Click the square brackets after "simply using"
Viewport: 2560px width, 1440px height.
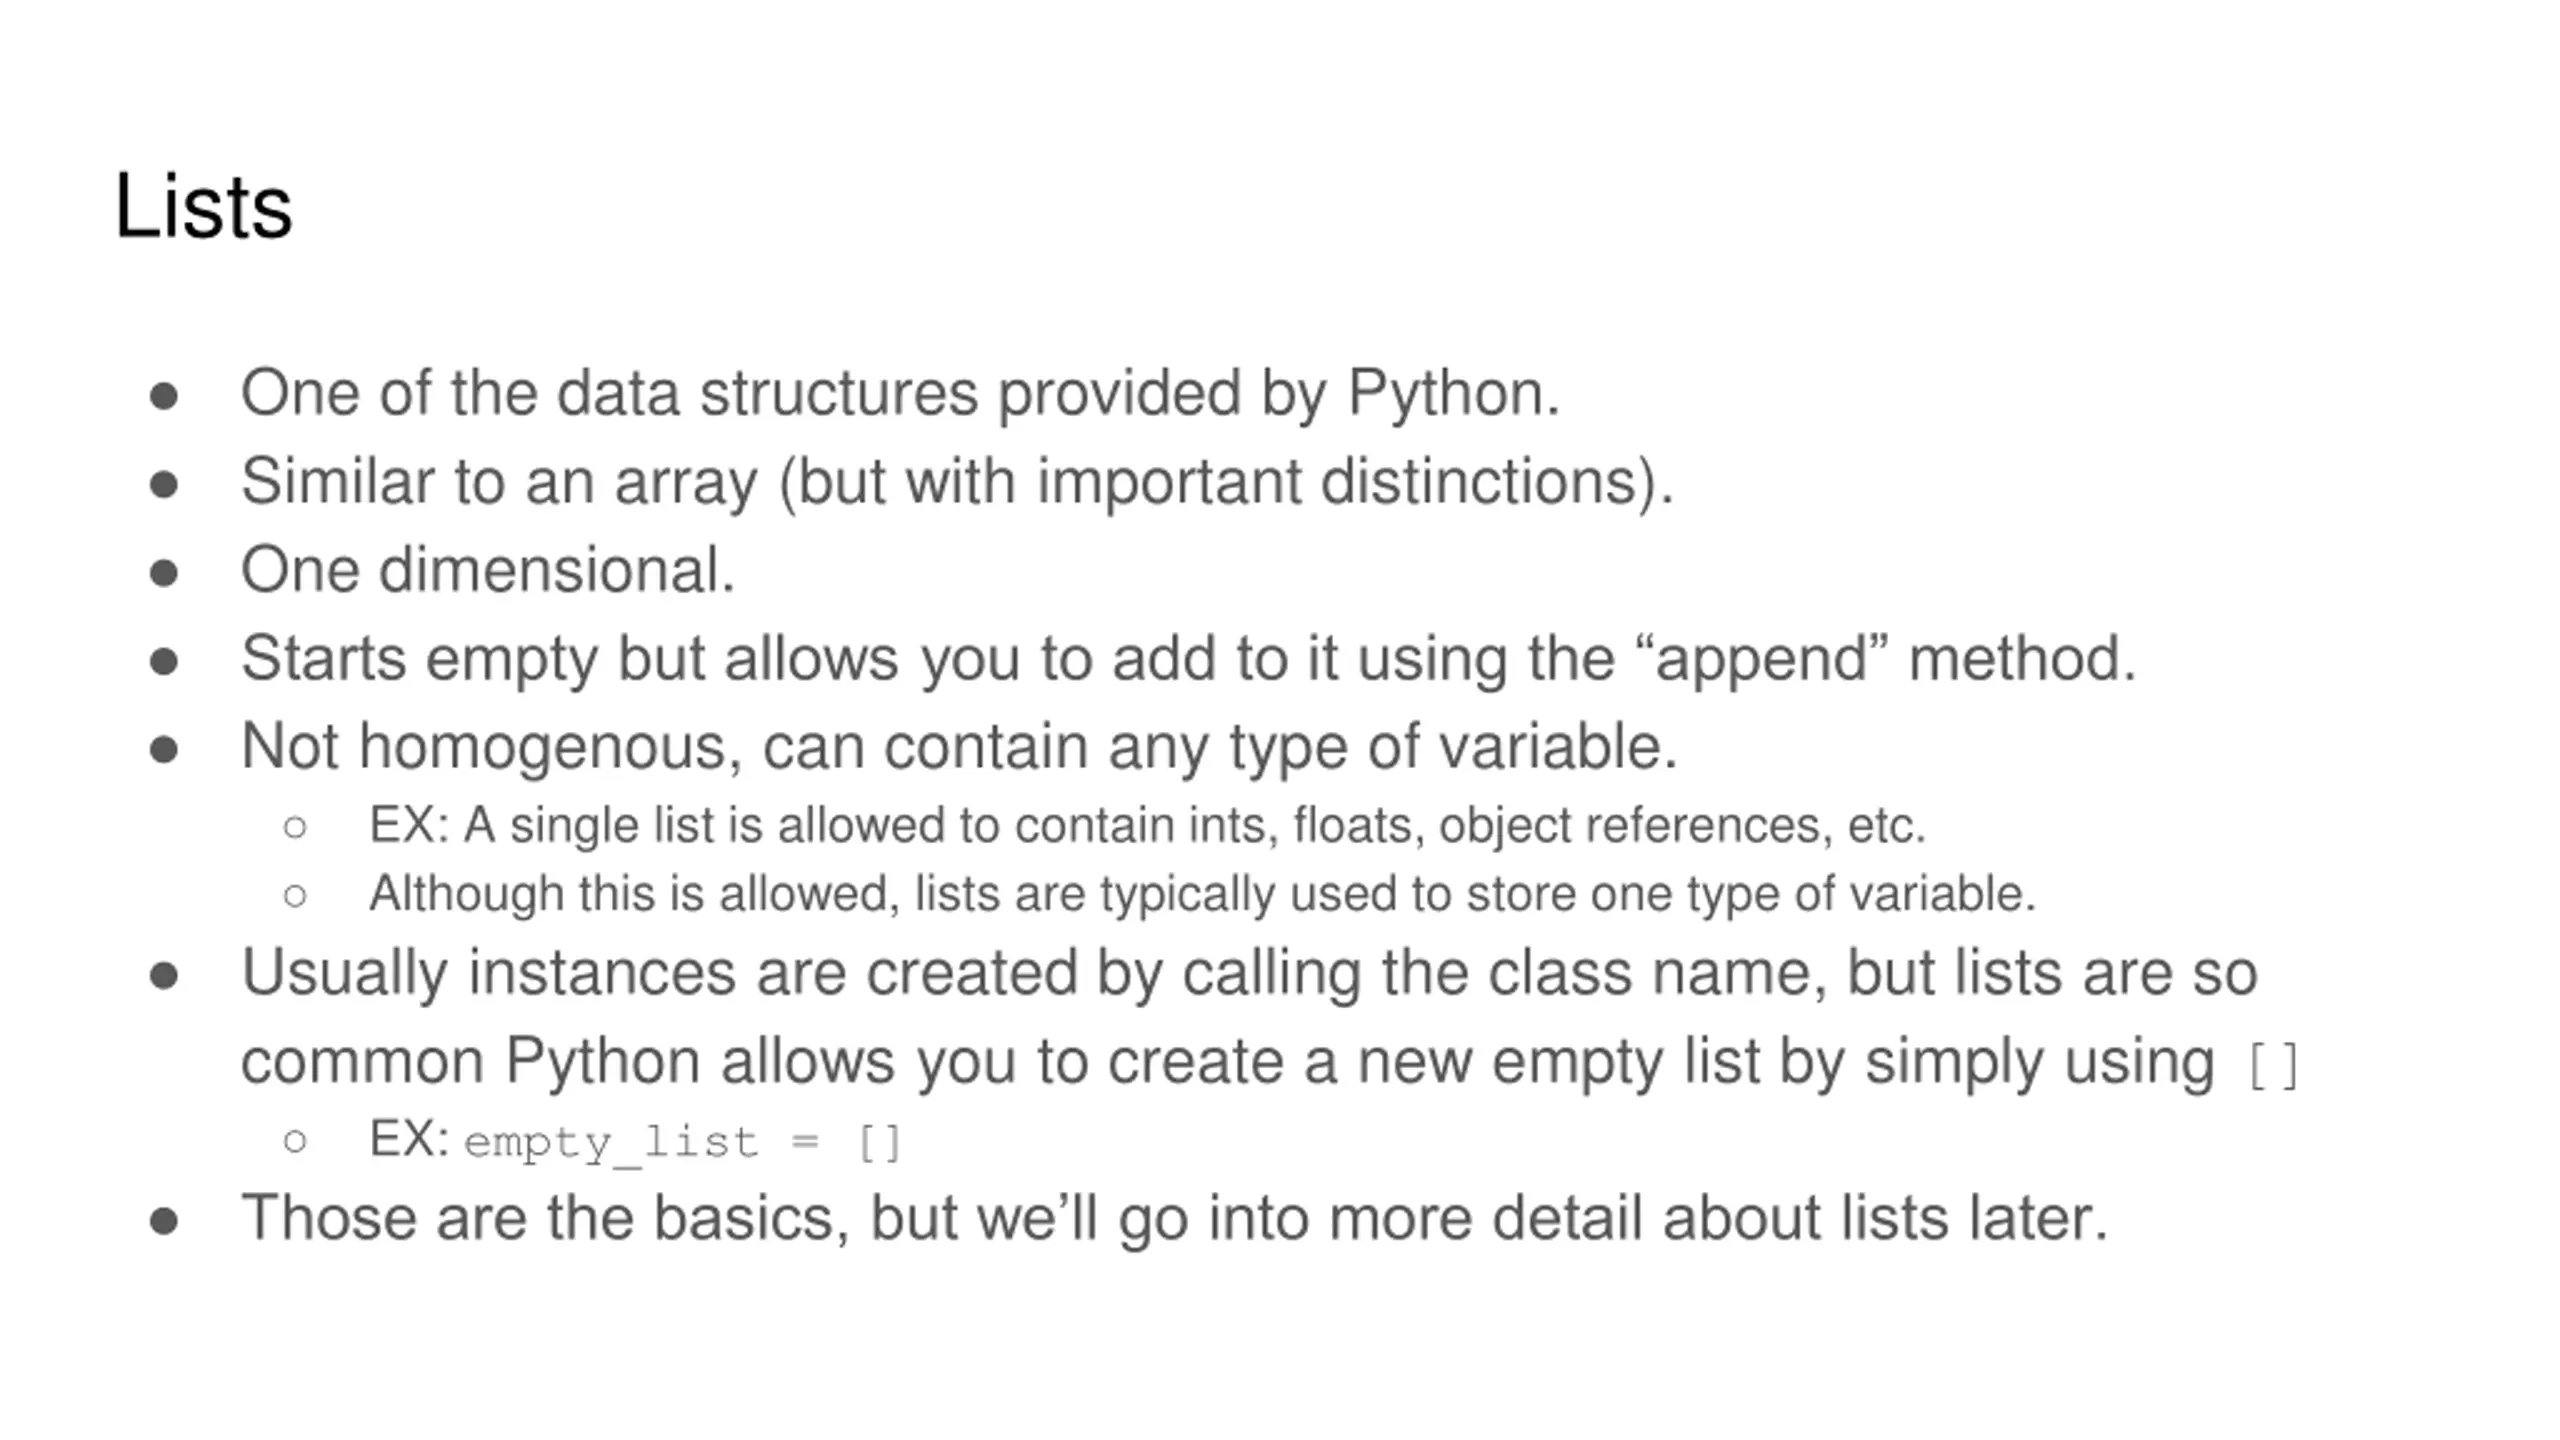[2272, 1066]
